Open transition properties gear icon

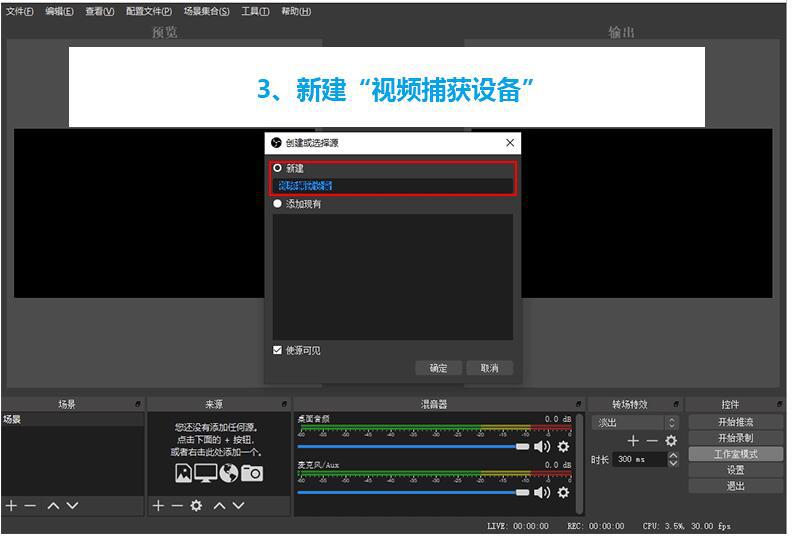tap(671, 440)
